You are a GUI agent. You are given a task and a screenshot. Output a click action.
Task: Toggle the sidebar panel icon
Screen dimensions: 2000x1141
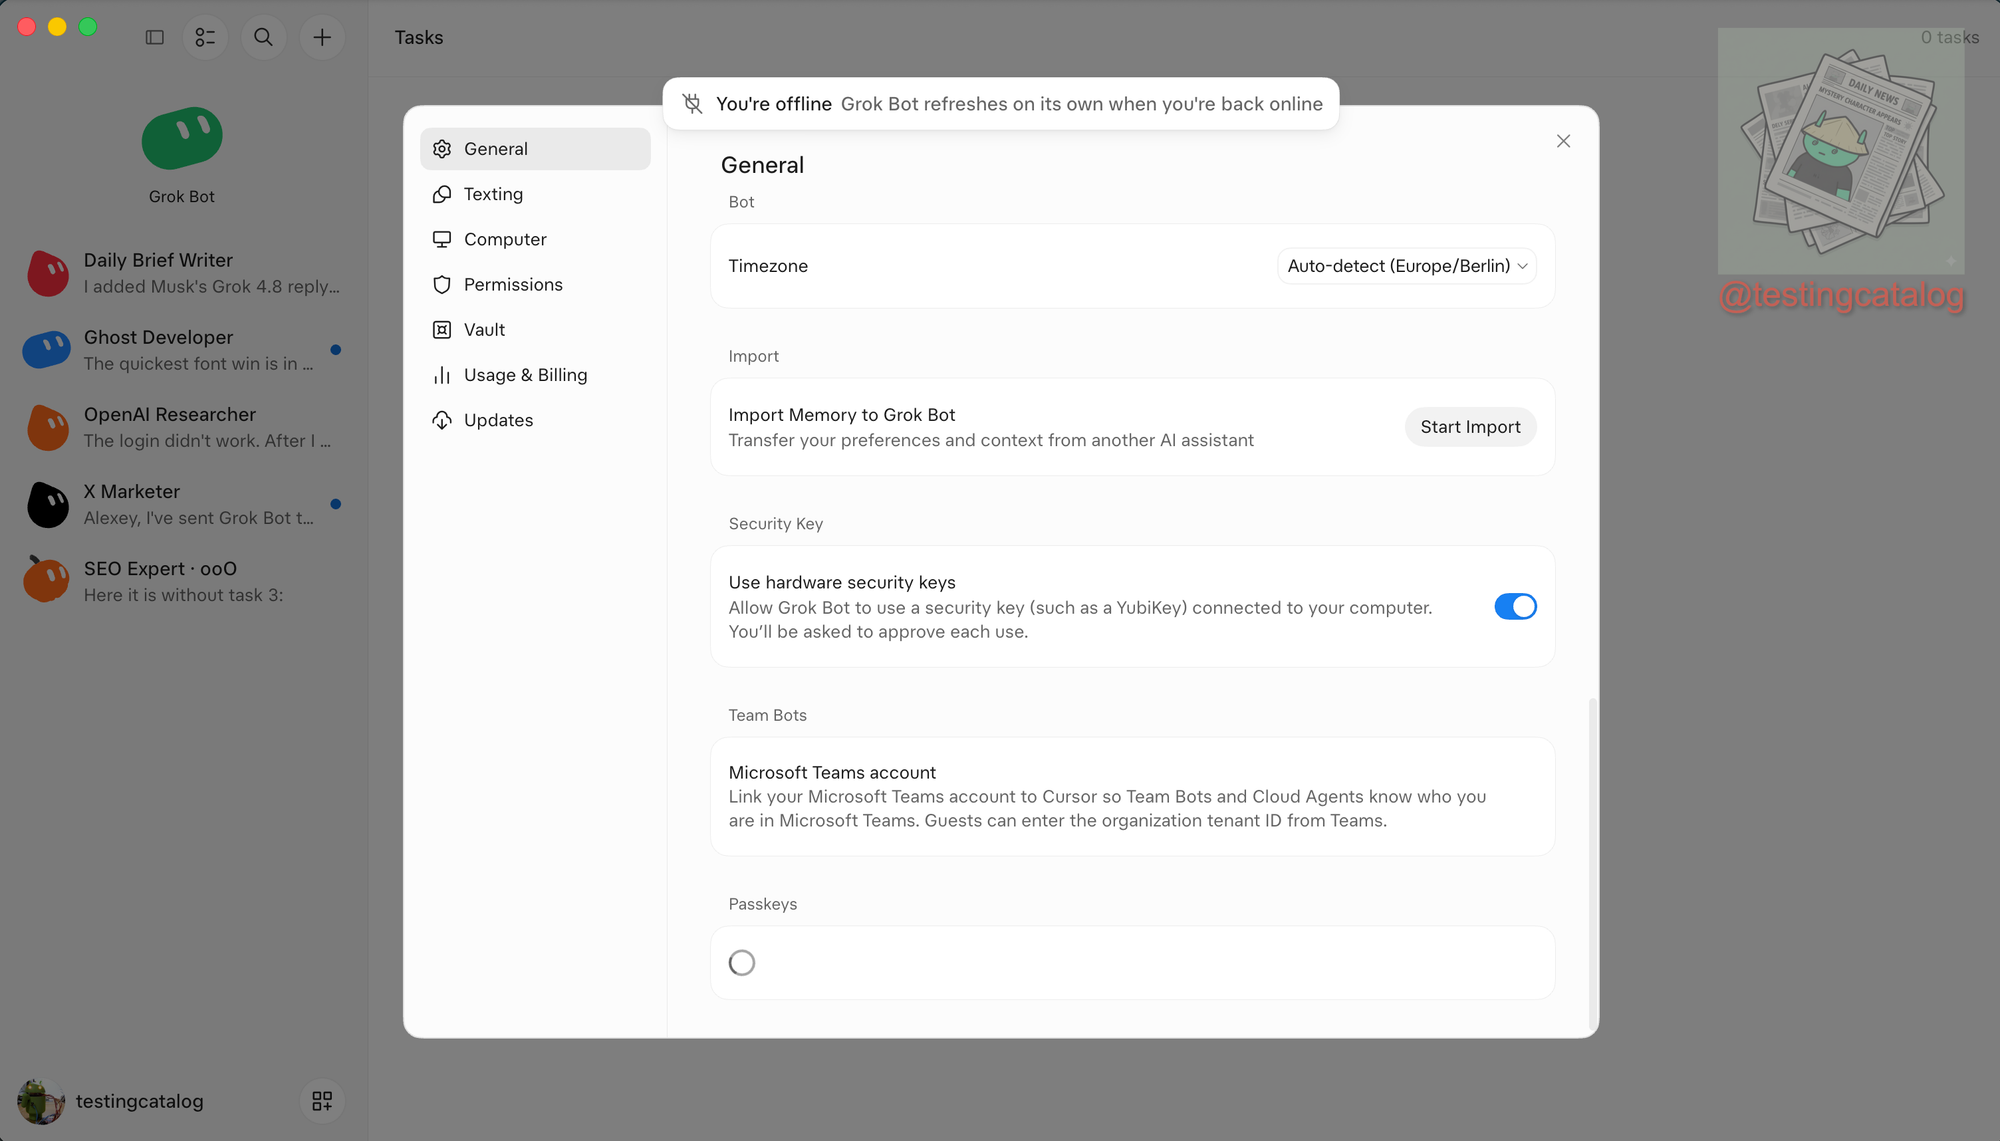(x=154, y=37)
